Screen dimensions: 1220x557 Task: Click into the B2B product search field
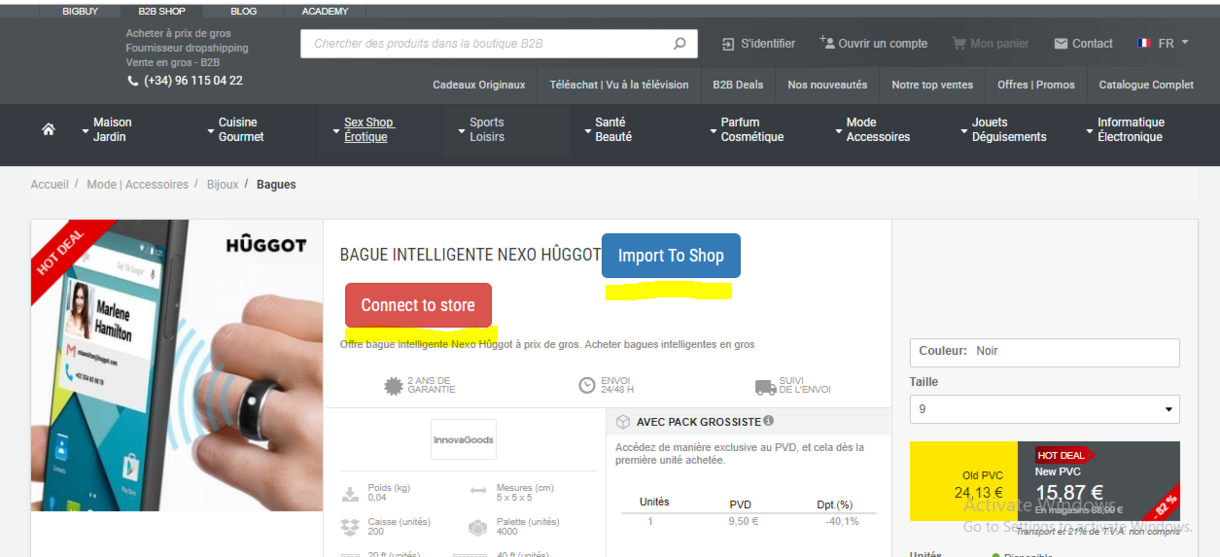[485, 44]
